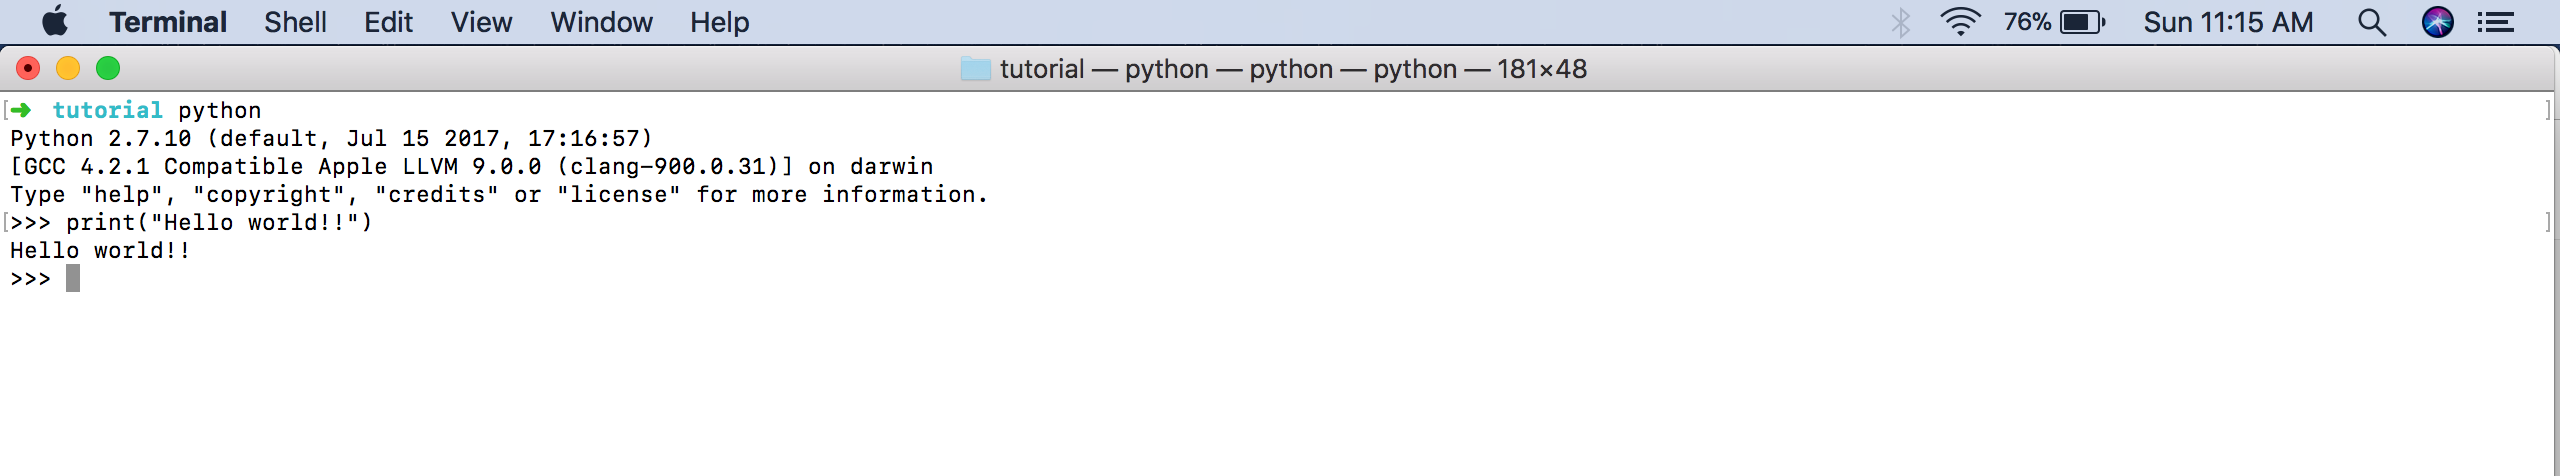Click the Bluetooth status icon

[1901, 22]
